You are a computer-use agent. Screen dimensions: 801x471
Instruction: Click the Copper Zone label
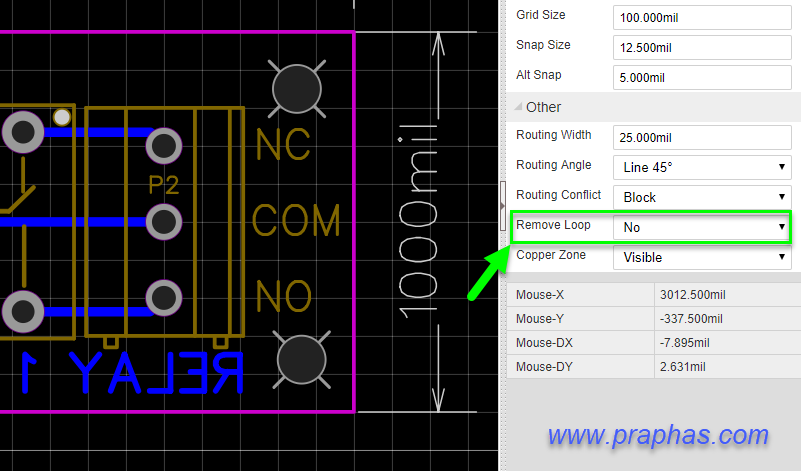click(x=551, y=255)
